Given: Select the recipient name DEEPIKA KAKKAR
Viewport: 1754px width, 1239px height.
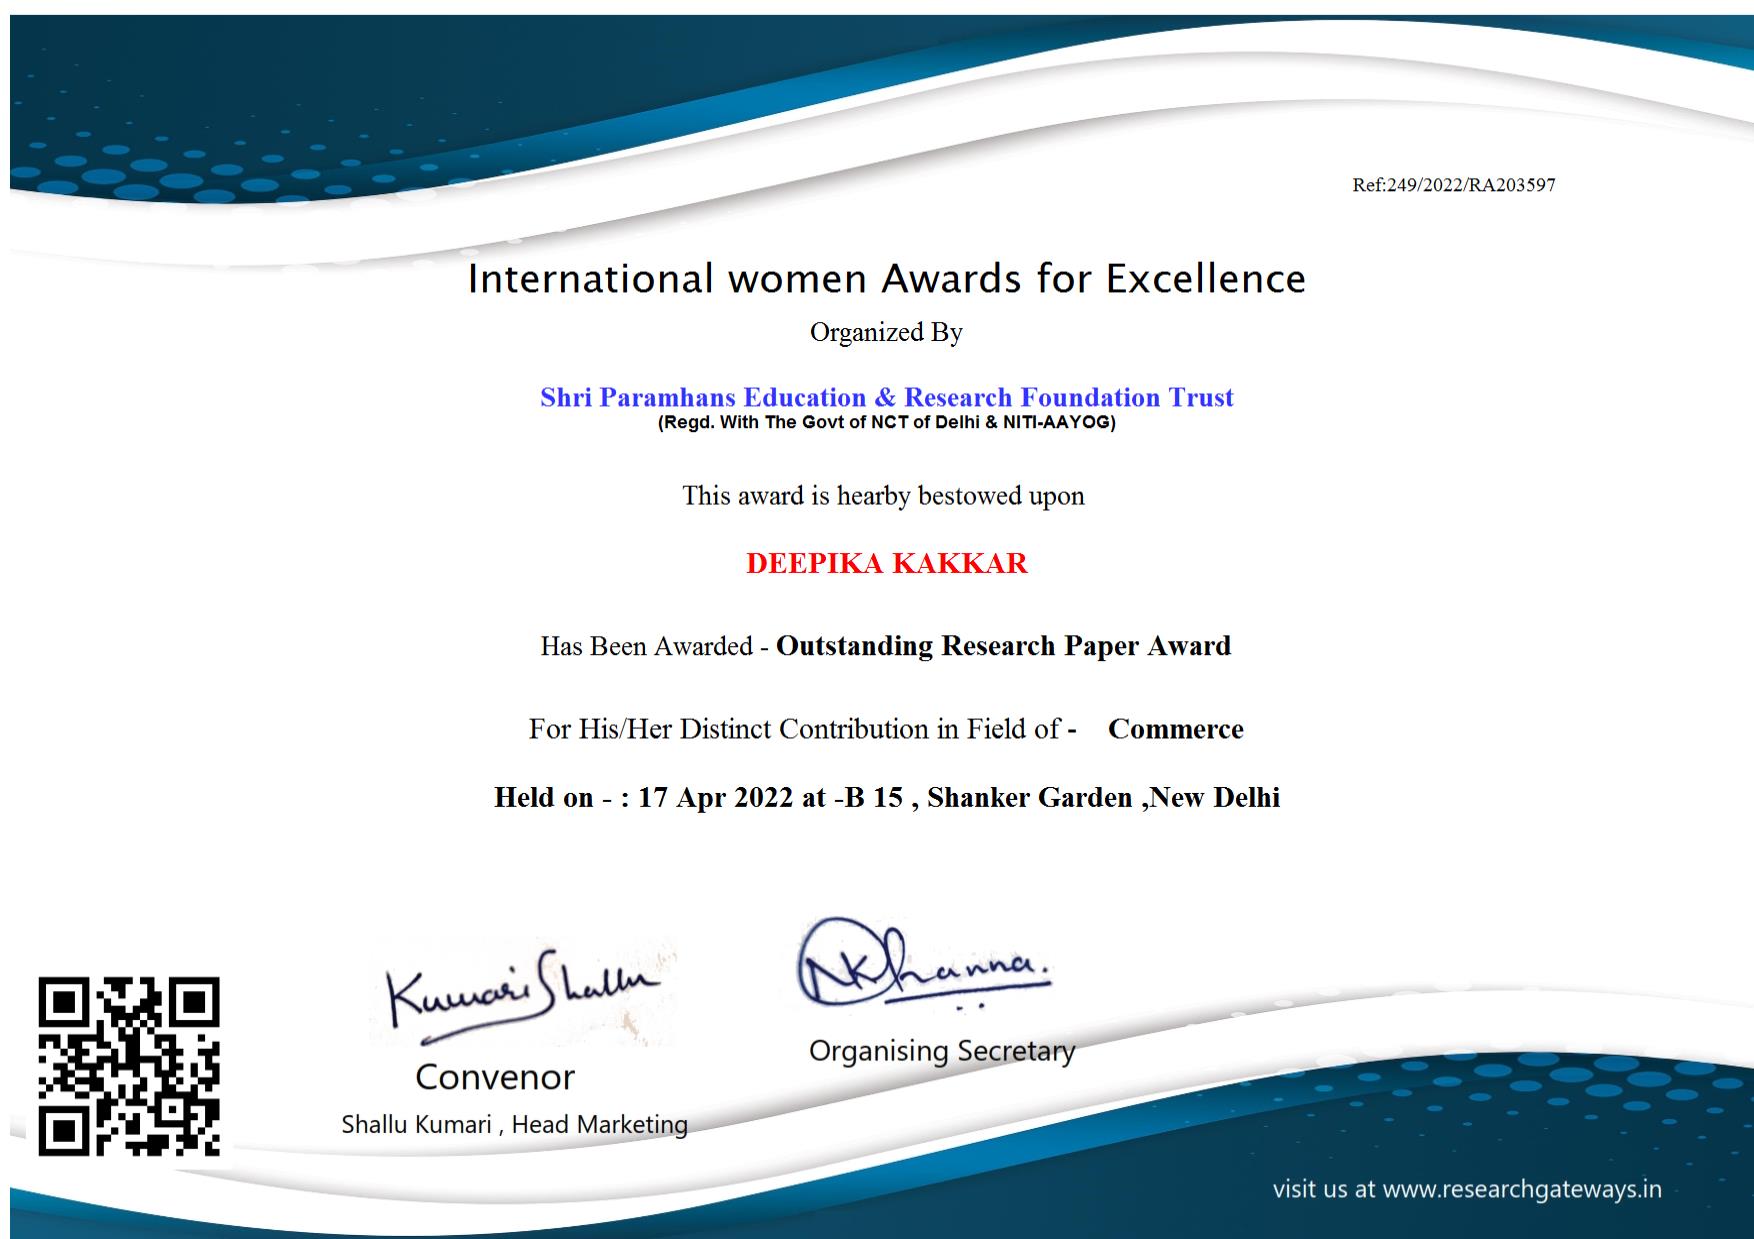Looking at the screenshot, I should pyautogui.click(x=886, y=563).
